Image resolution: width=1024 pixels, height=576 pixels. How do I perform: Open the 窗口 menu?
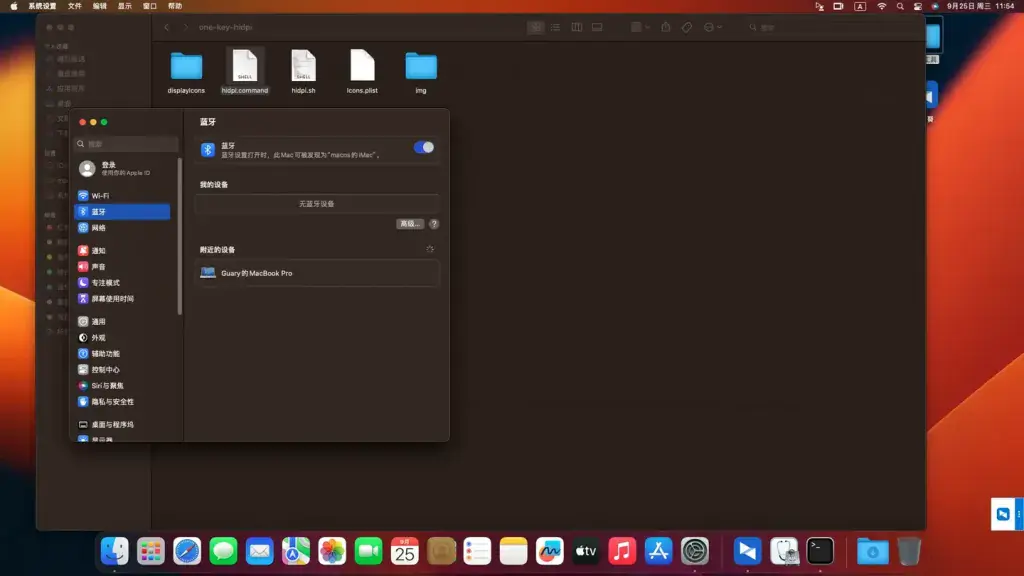pyautogui.click(x=150, y=6)
